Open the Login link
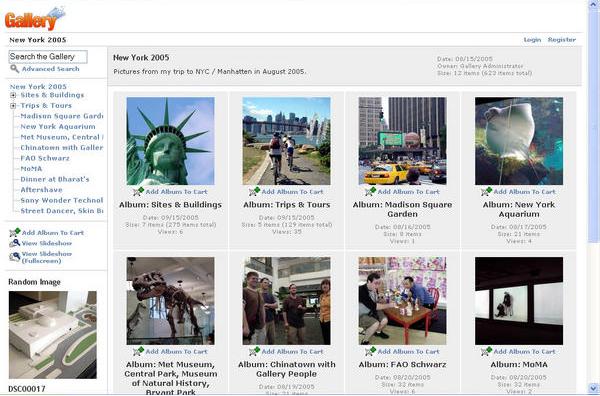 (532, 40)
